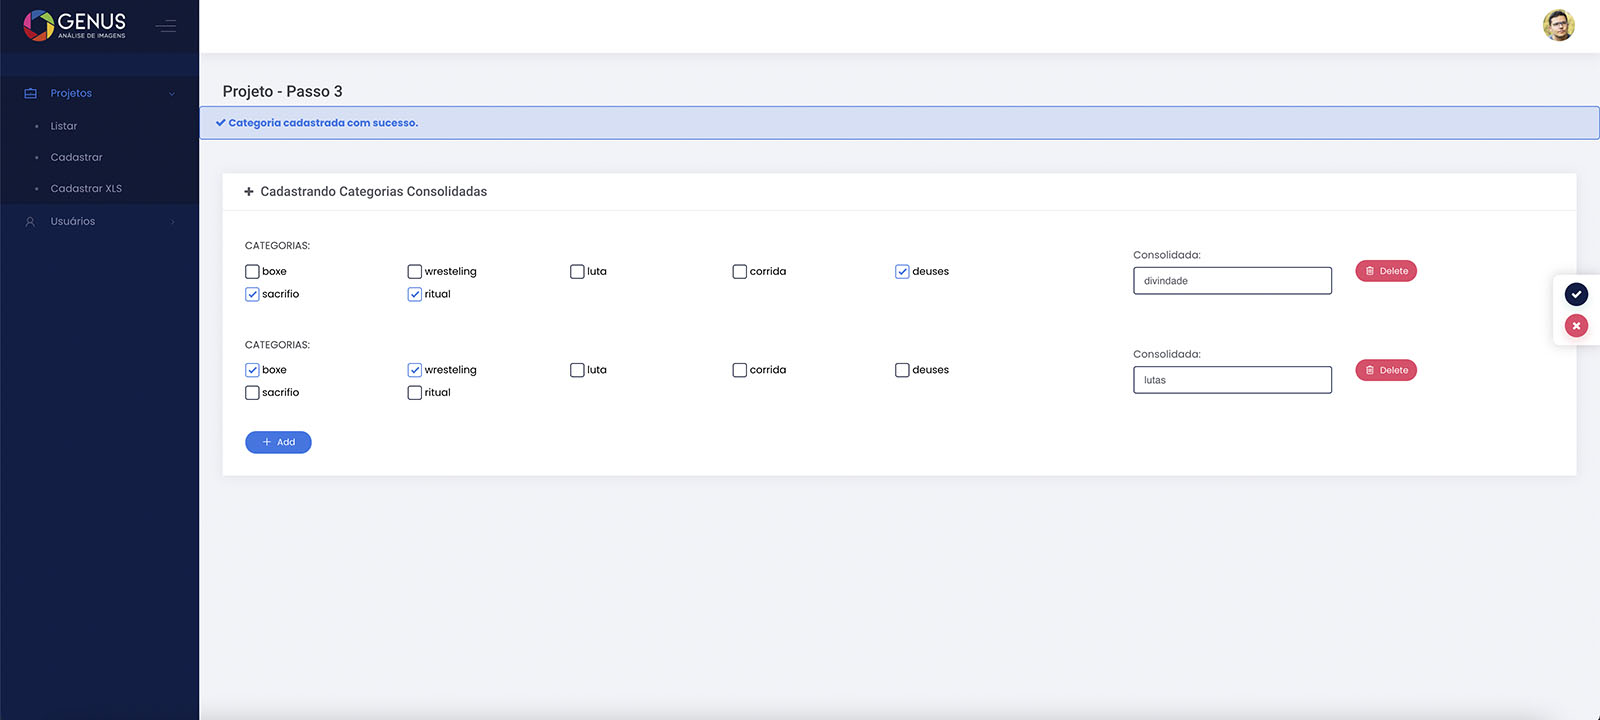Expand the Usuários menu arrow
The width and height of the screenshot is (1600, 720).
pos(172,222)
